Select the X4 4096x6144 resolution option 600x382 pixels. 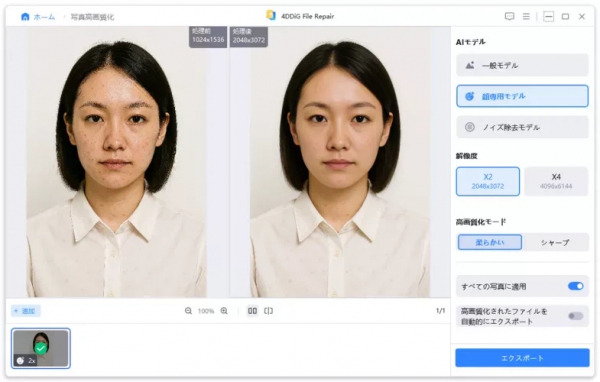click(x=556, y=181)
